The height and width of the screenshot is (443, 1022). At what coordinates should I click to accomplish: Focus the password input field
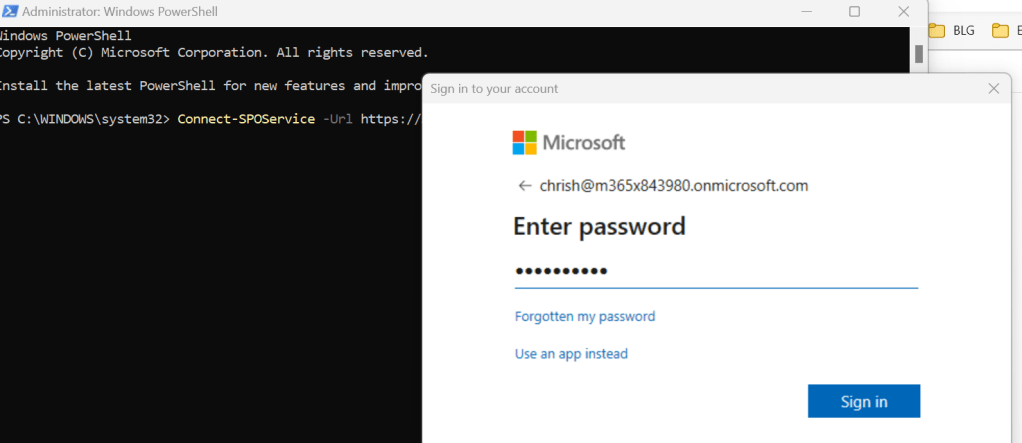point(715,271)
